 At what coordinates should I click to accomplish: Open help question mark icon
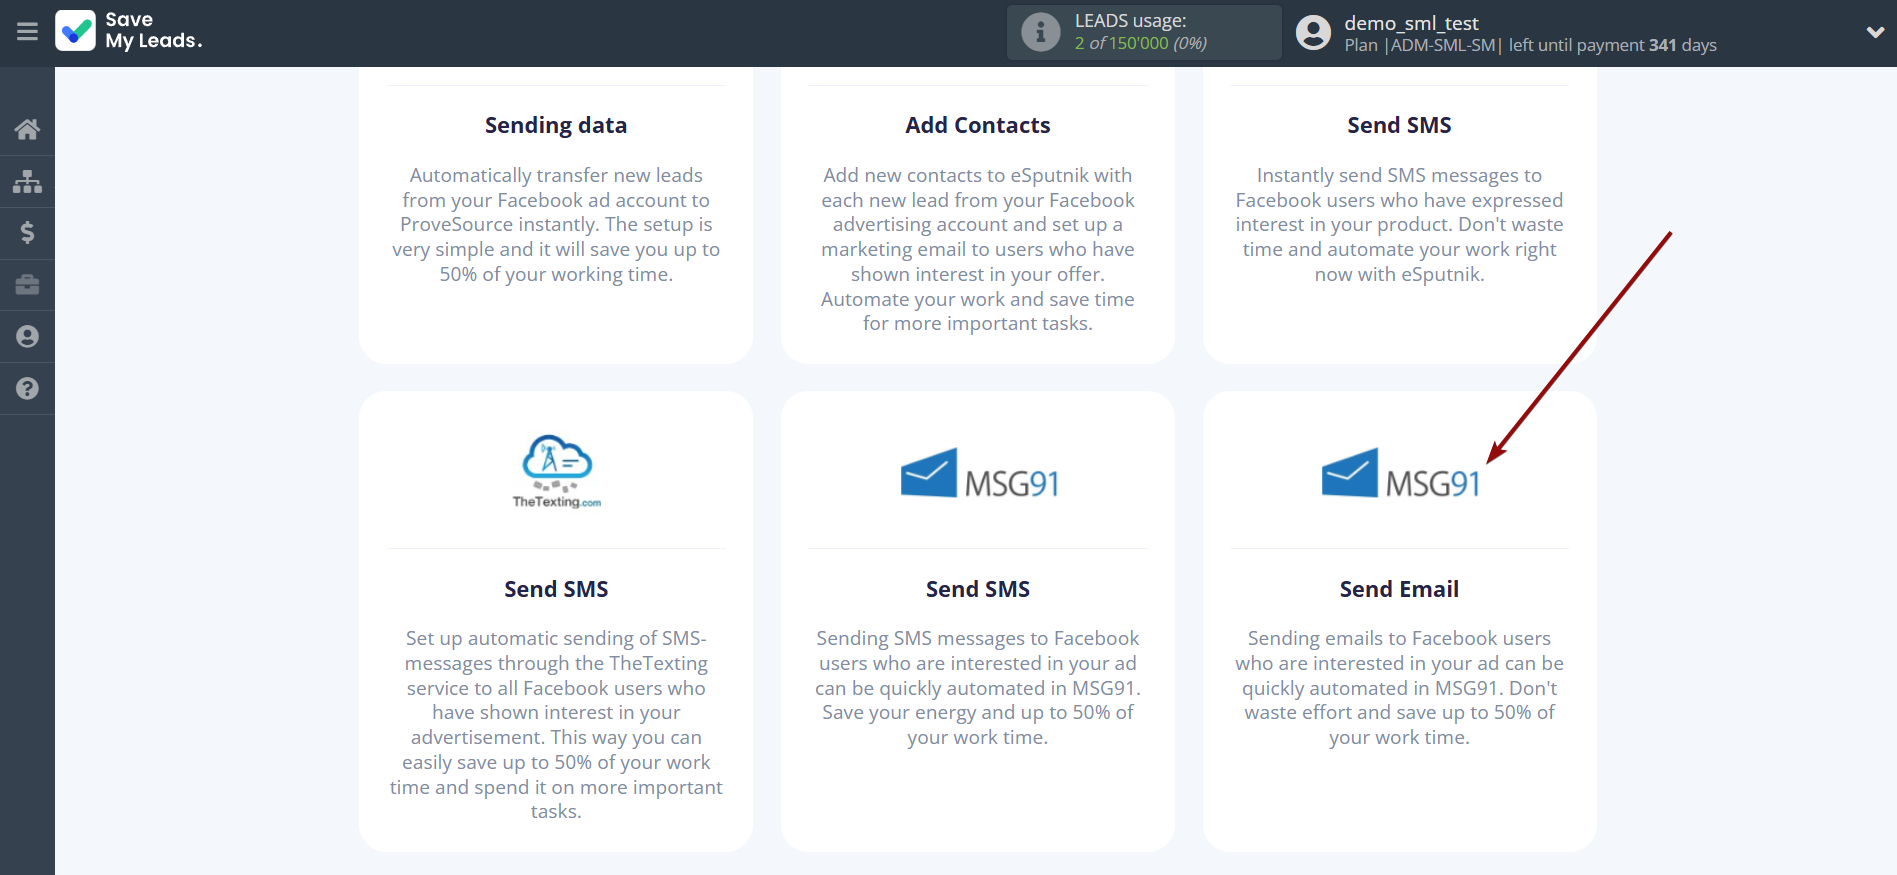[x=27, y=389]
